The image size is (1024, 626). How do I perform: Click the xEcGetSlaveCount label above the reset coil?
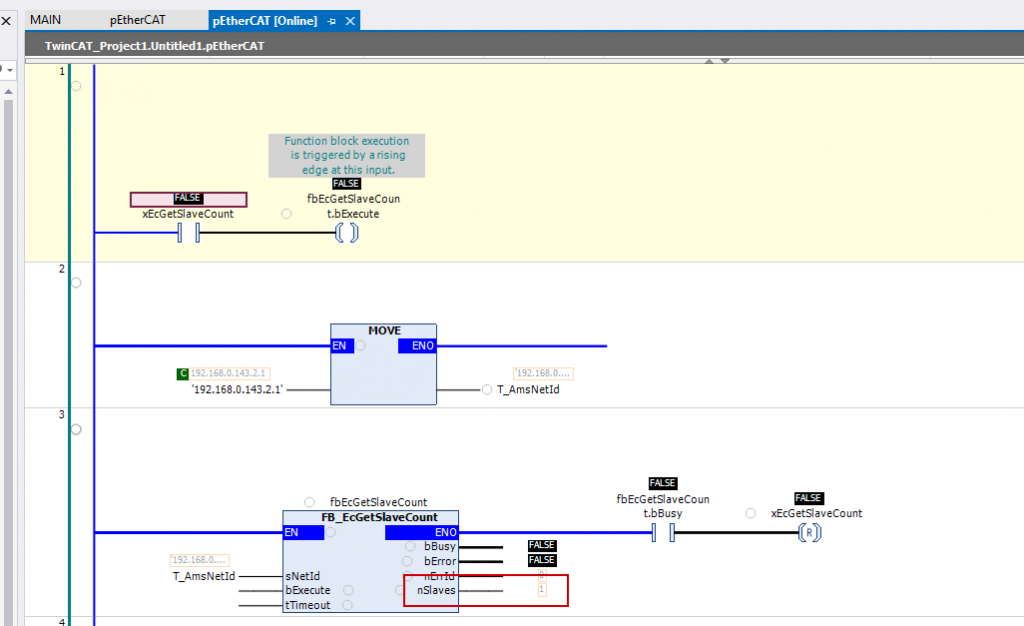(x=816, y=514)
